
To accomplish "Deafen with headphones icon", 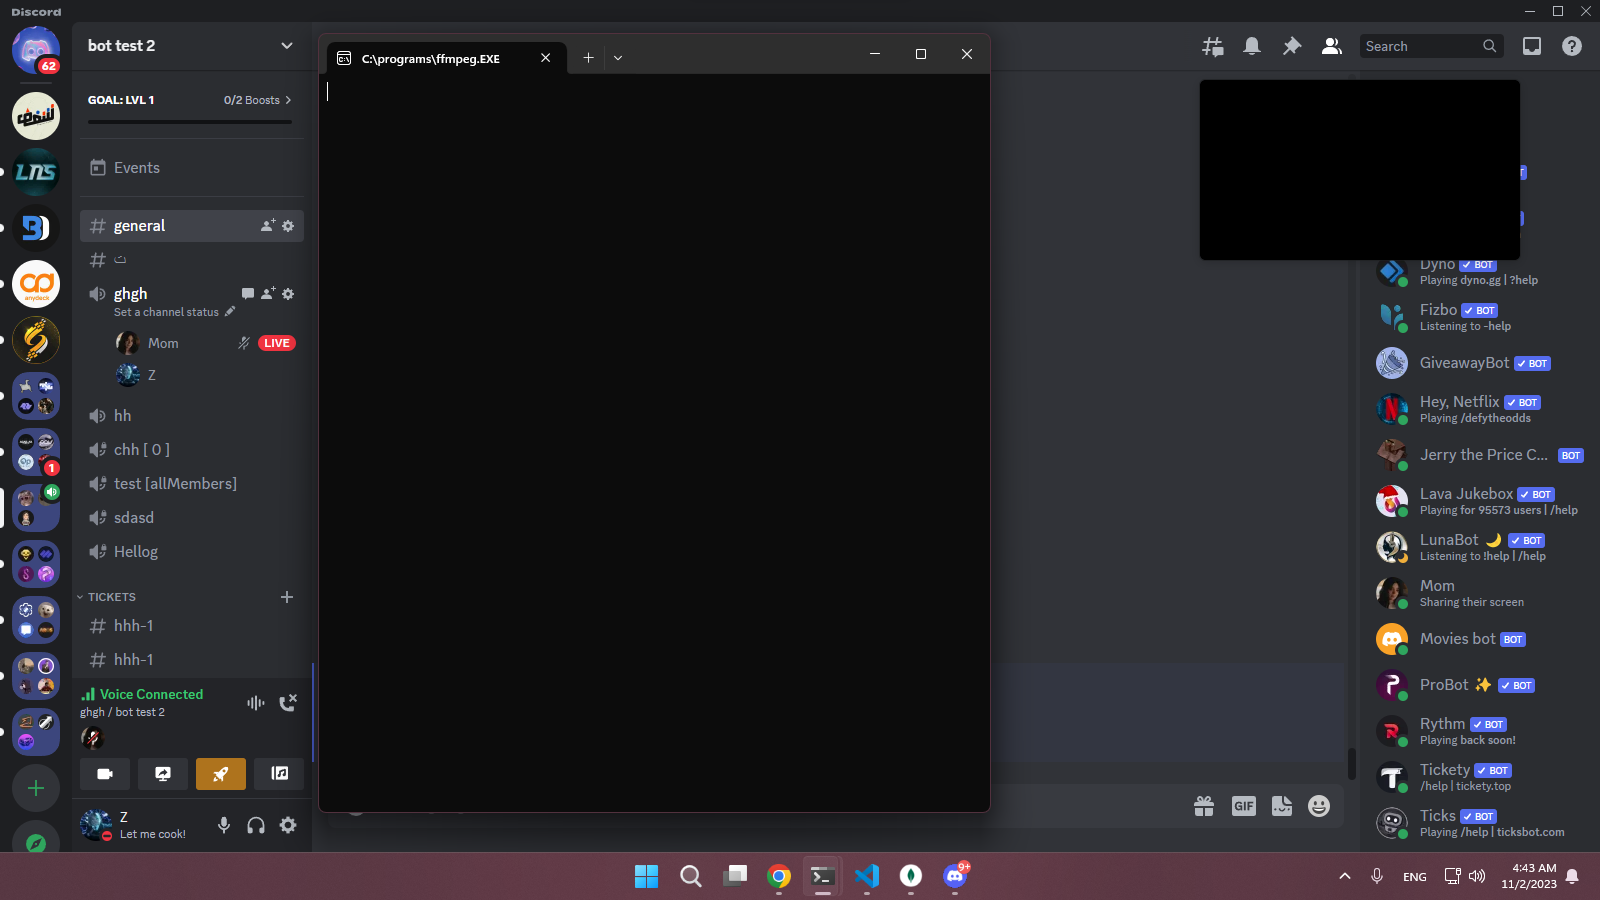I will pos(256,825).
